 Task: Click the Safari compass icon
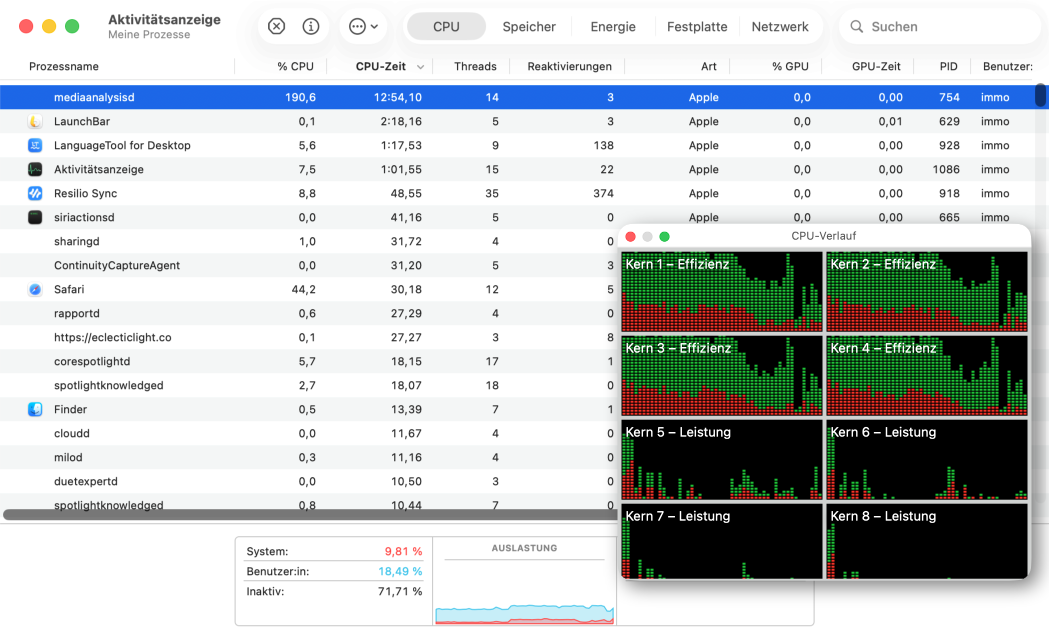pos(35,290)
